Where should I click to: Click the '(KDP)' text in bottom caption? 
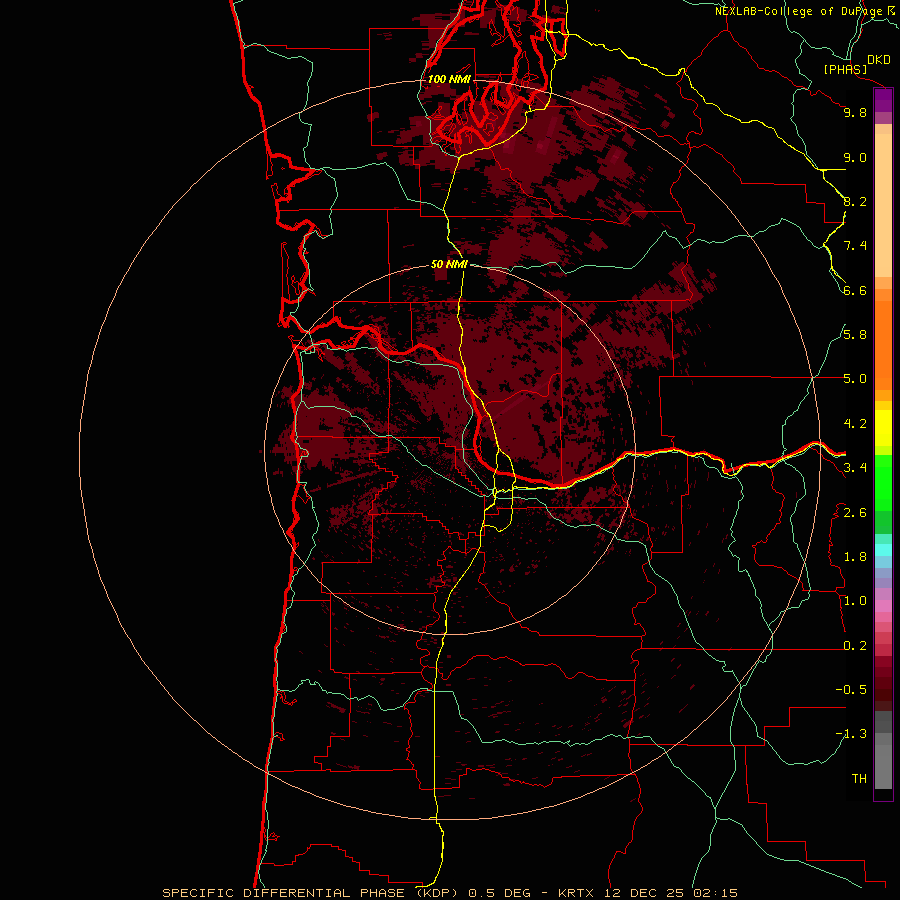click(x=438, y=893)
